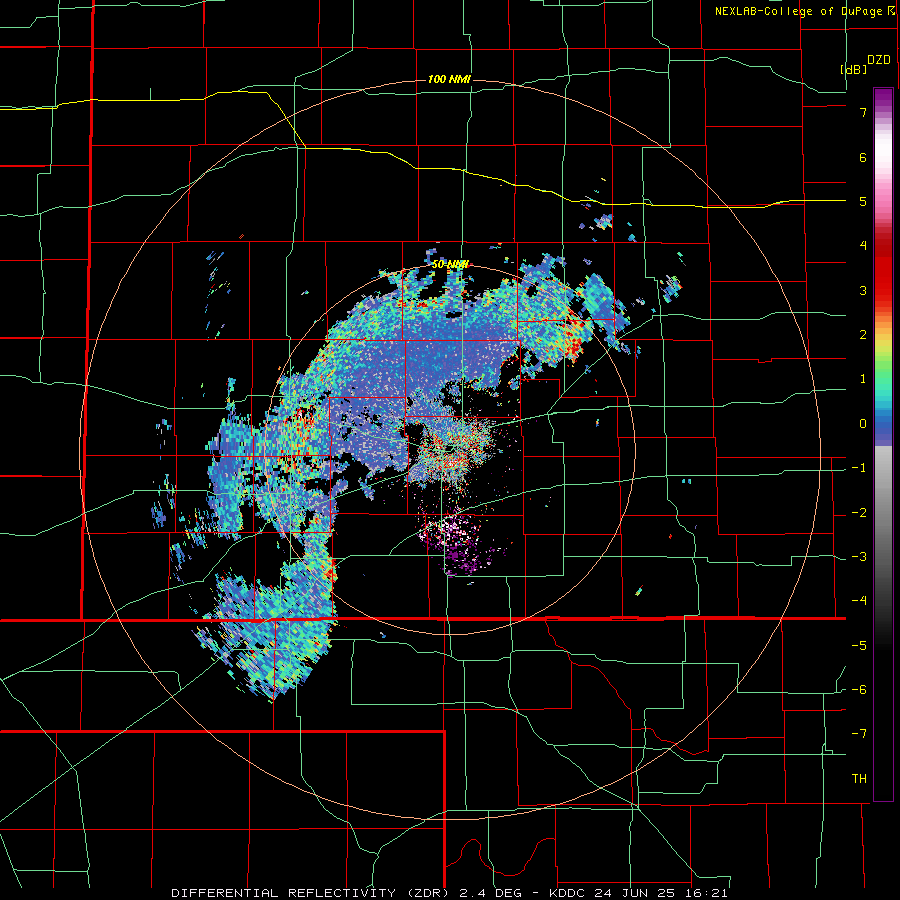Select the DZD product label
The width and height of the screenshot is (900, 900).
click(x=879, y=60)
